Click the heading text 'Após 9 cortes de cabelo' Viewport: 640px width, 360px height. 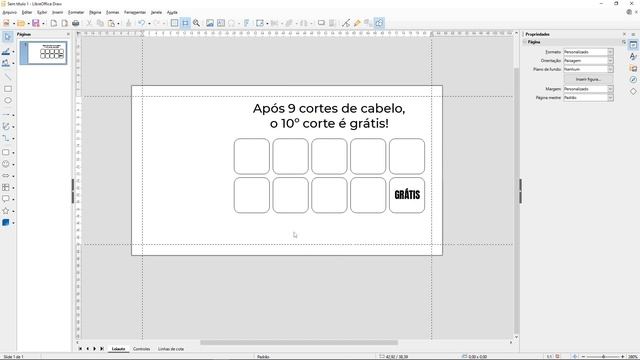point(329,109)
